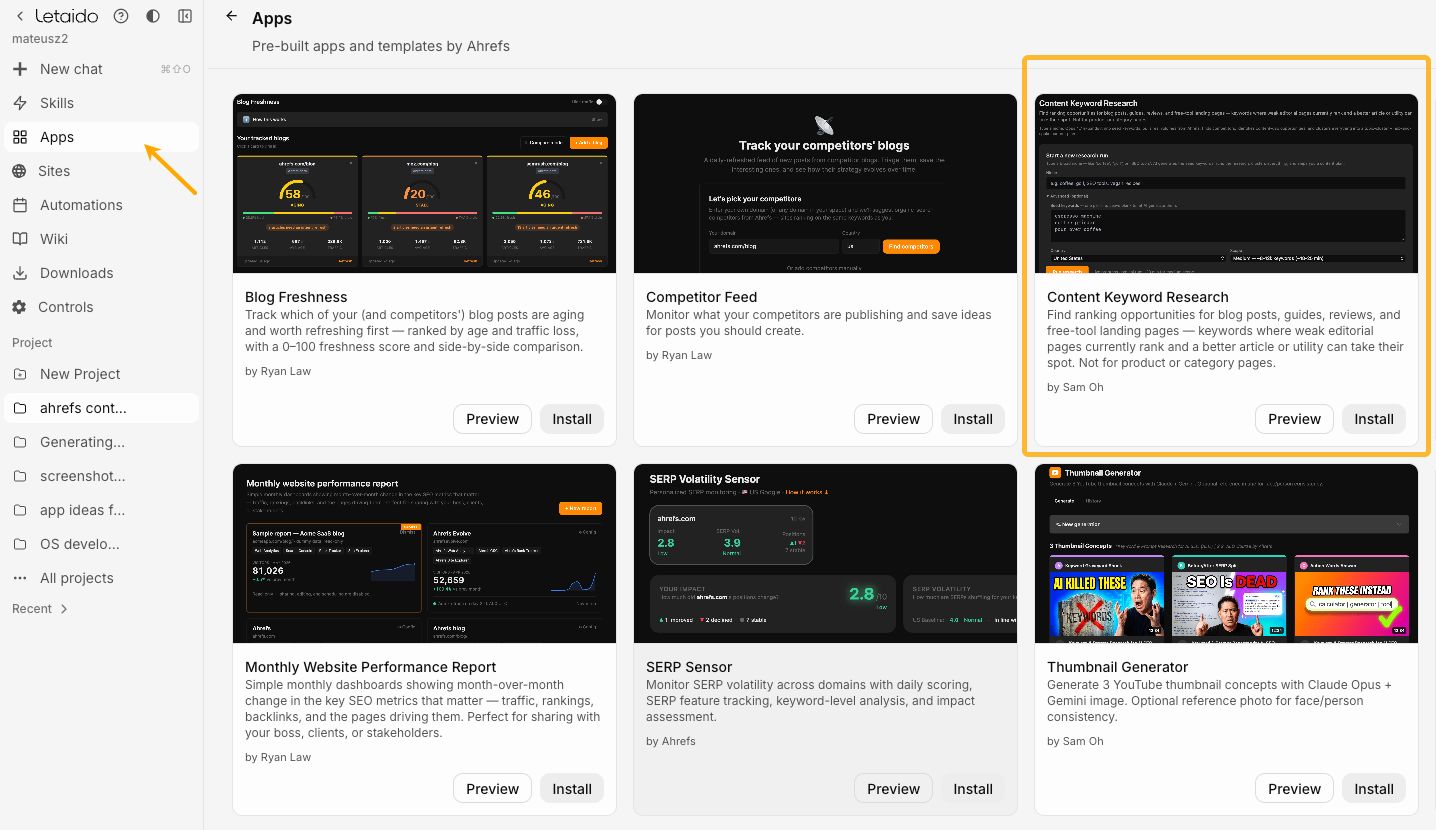Install the Content Keyword Research app
Image resolution: width=1436 pixels, height=830 pixels.
tap(1374, 419)
